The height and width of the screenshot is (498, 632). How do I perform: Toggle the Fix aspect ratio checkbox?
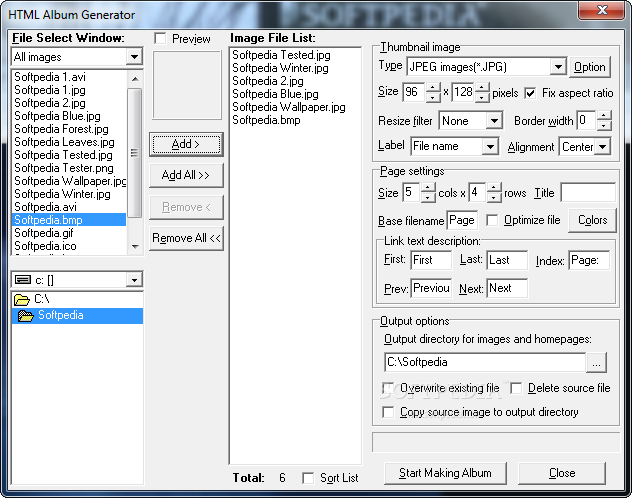pos(530,93)
